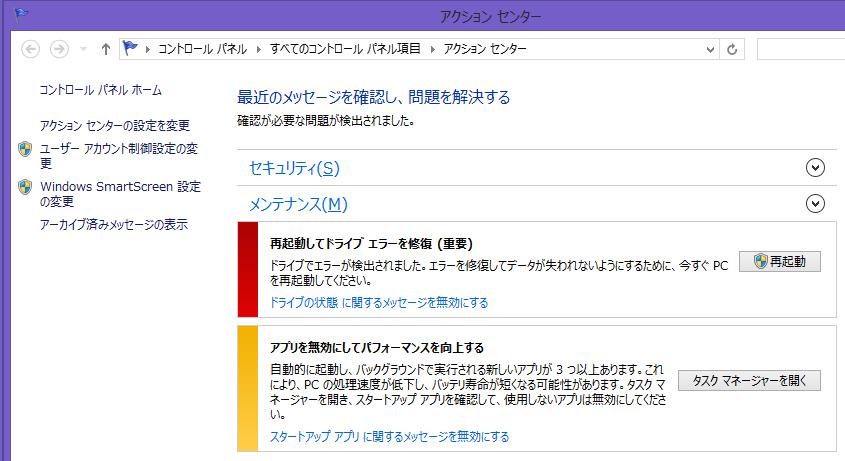Click the セキュリティ(S) heading

[x=294, y=168]
